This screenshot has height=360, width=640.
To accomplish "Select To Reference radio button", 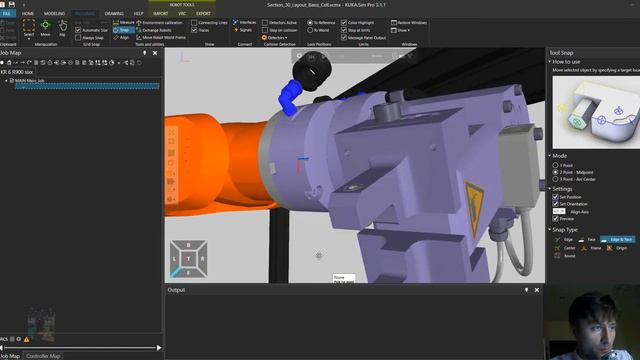I will point(310,23).
